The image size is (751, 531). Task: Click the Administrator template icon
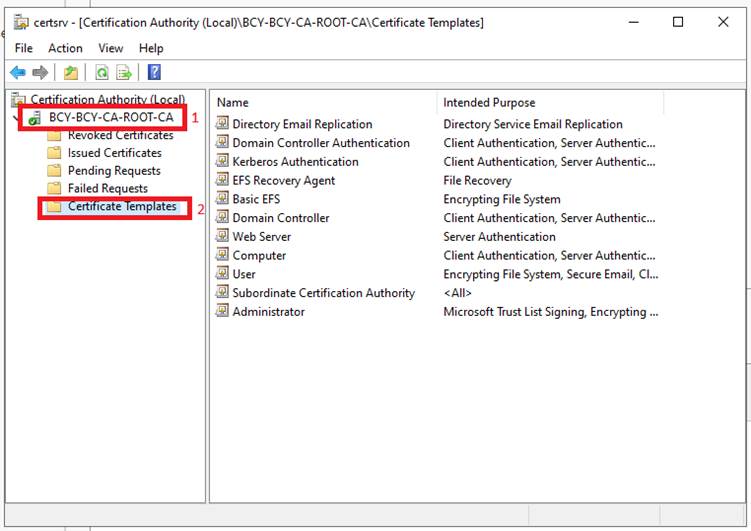click(x=222, y=311)
